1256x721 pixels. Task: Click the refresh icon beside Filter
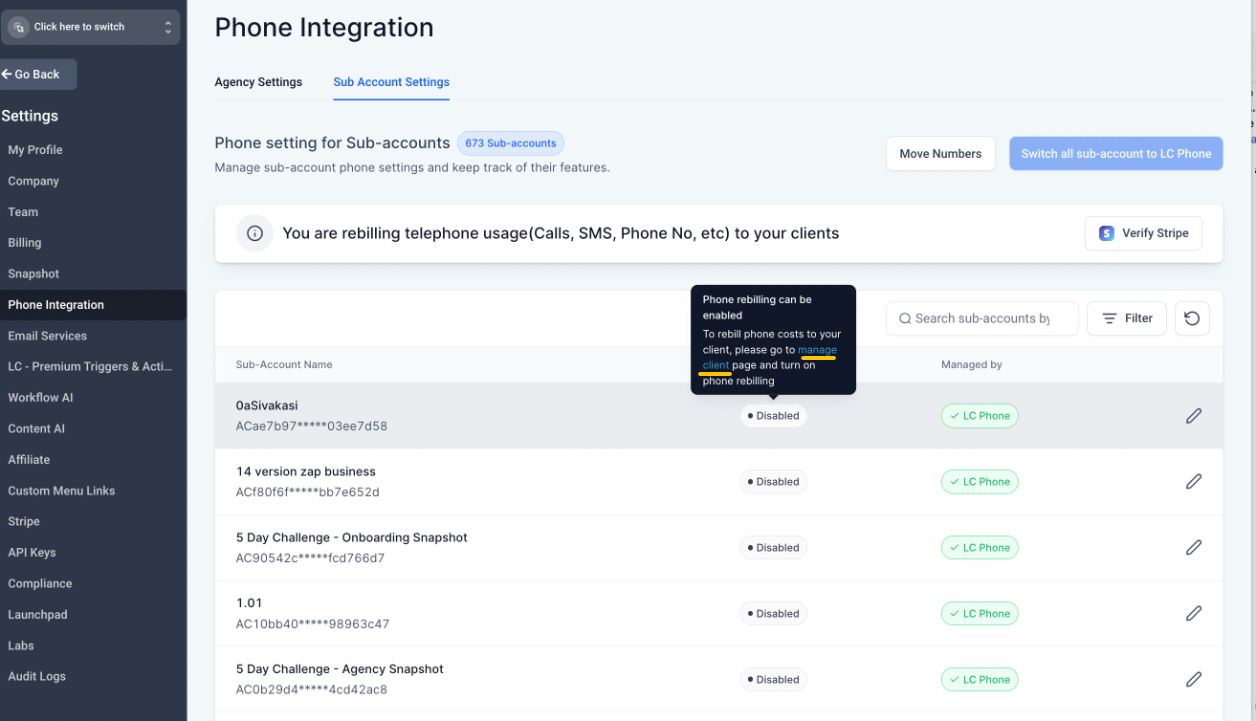(x=1192, y=318)
